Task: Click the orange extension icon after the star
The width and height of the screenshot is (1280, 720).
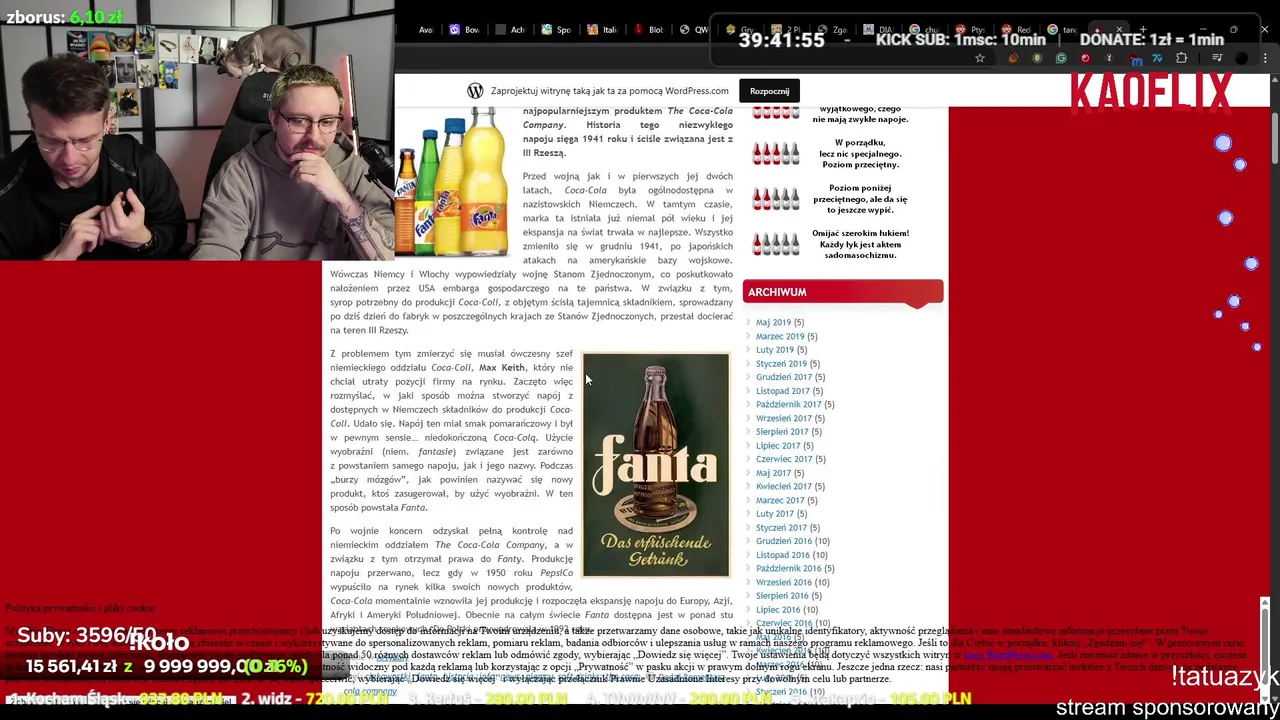Action: [x=1012, y=58]
